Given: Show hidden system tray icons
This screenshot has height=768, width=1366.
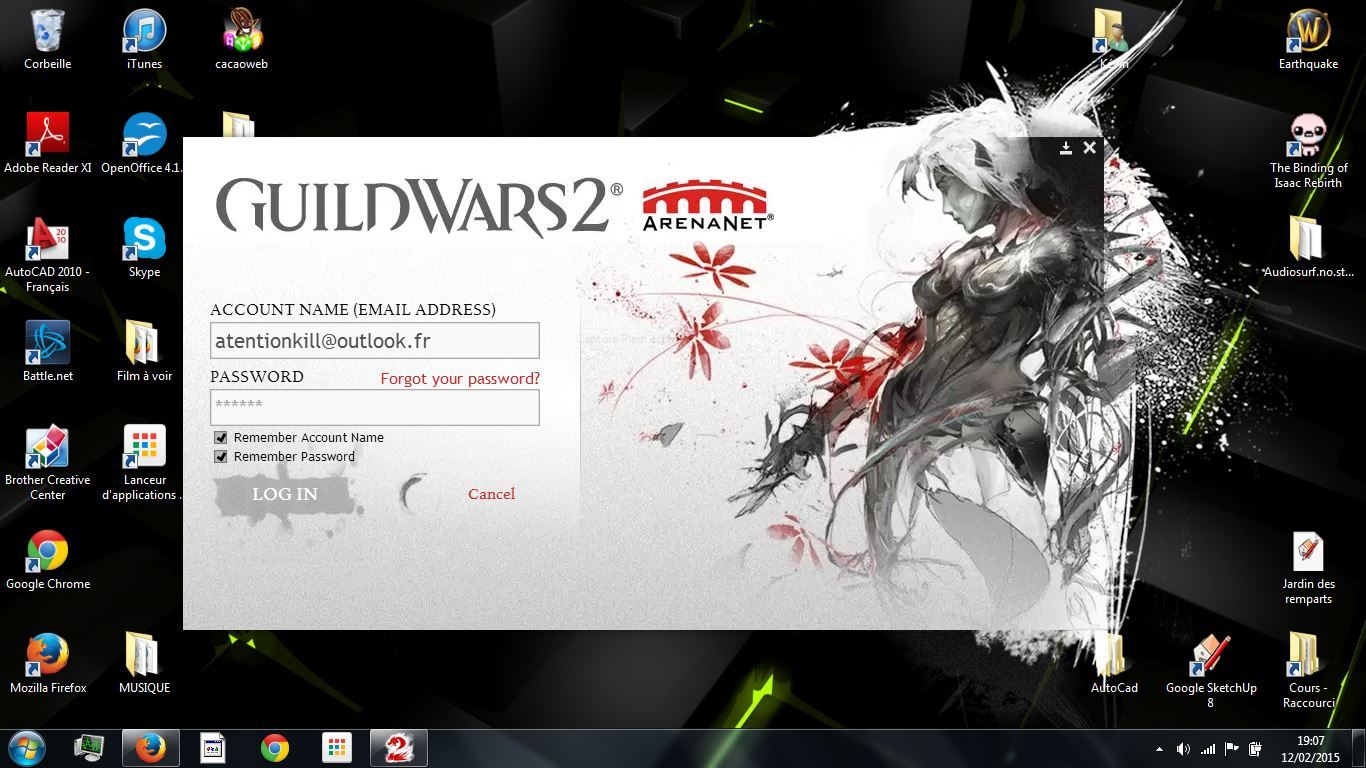Looking at the screenshot, I should 1159,749.
